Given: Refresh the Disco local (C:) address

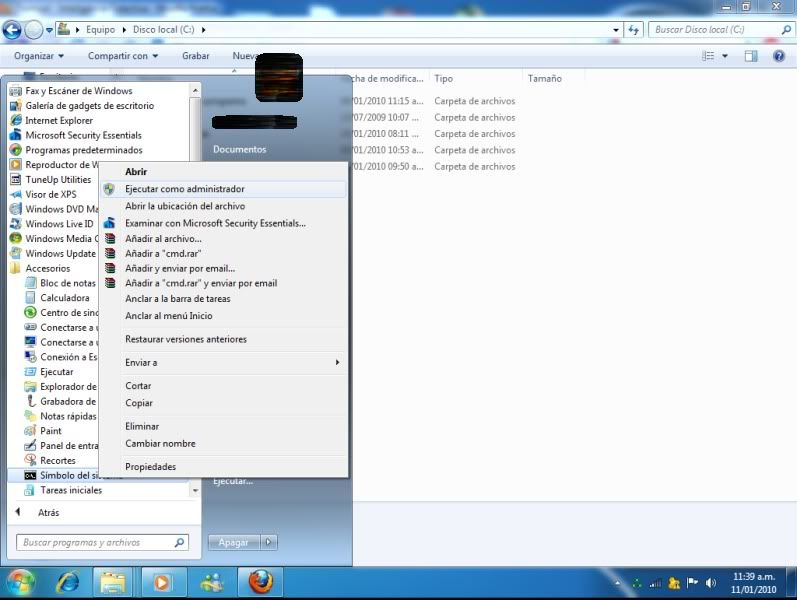Looking at the screenshot, I should point(634,29).
